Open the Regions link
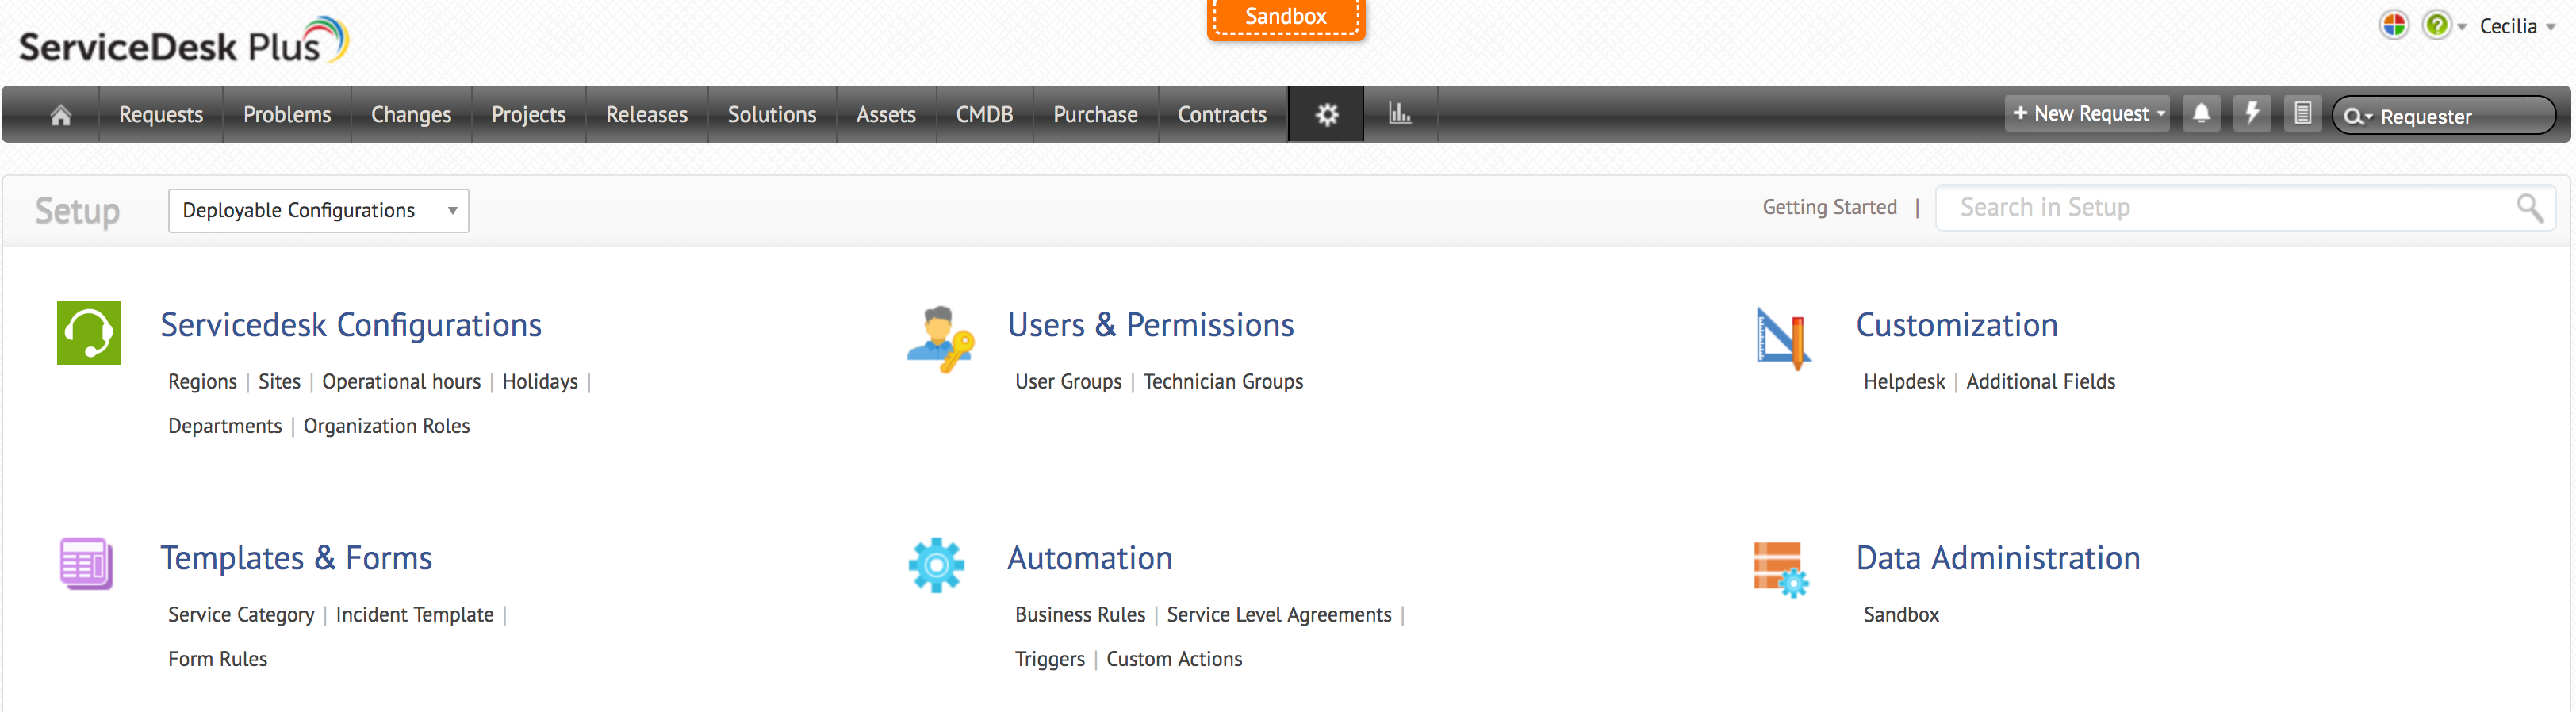 tap(202, 382)
